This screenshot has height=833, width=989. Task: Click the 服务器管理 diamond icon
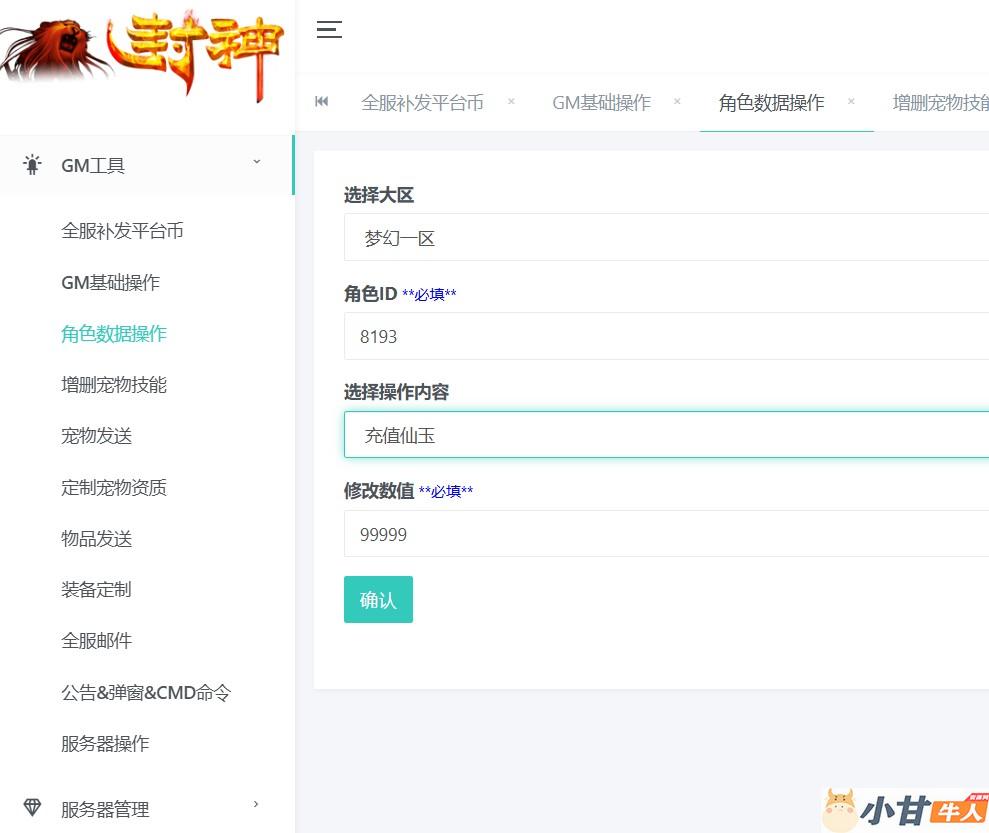coord(33,808)
